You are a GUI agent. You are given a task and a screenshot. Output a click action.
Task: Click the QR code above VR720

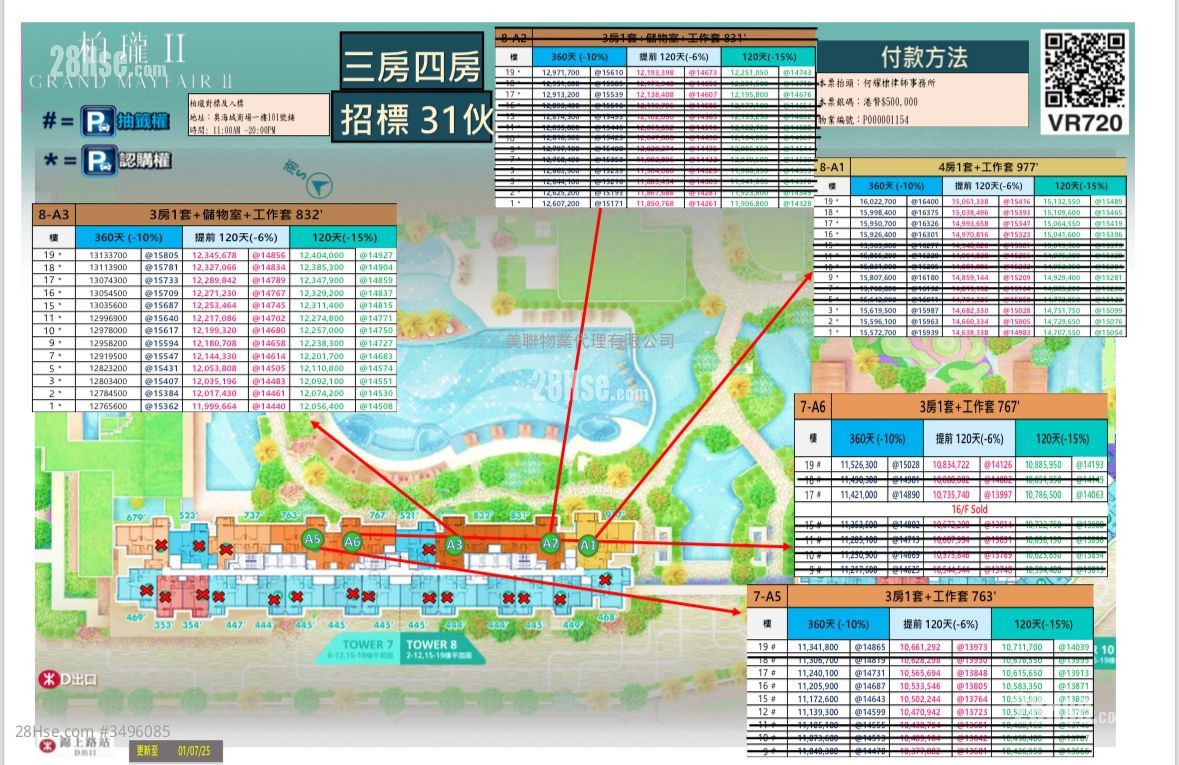(1085, 69)
